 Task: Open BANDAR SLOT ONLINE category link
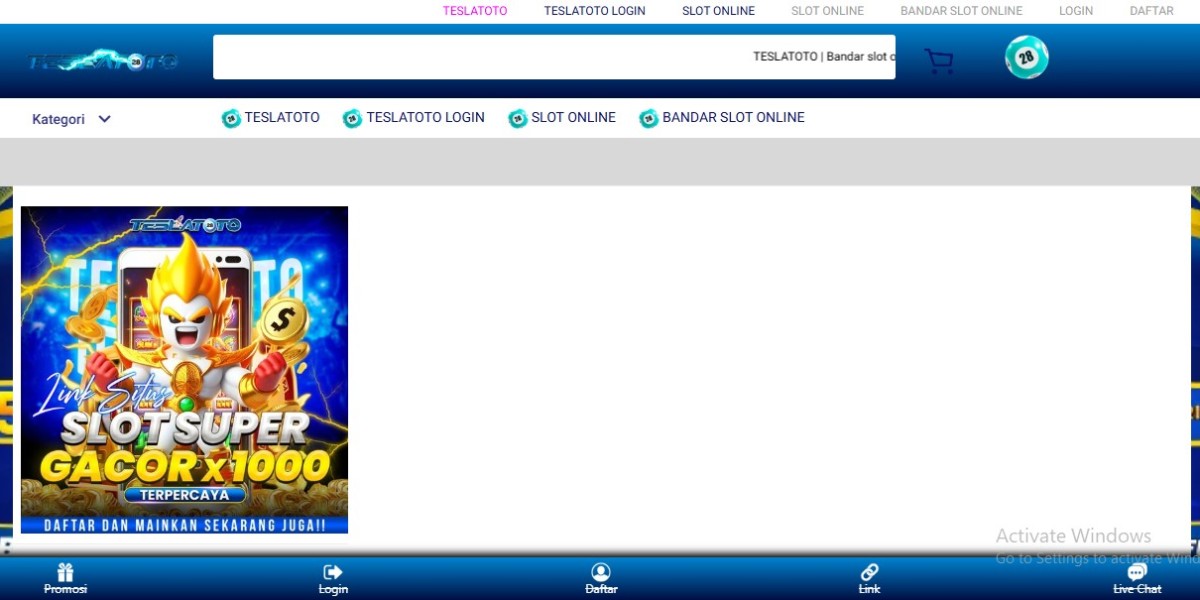pyautogui.click(x=733, y=118)
